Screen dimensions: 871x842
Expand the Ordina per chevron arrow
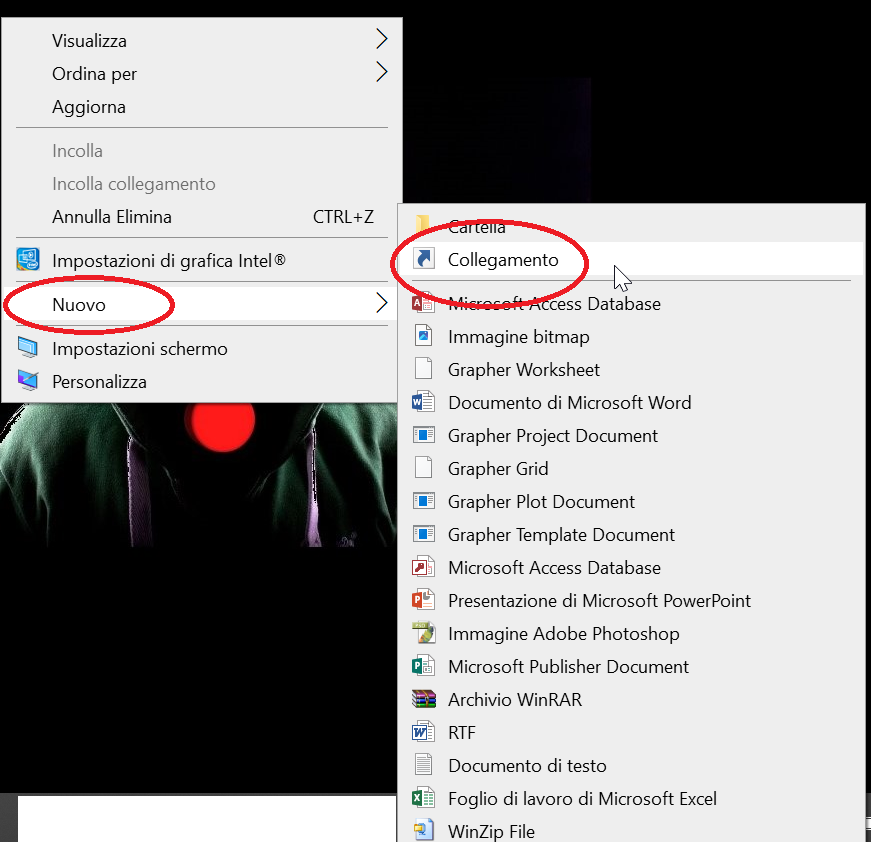click(381, 72)
